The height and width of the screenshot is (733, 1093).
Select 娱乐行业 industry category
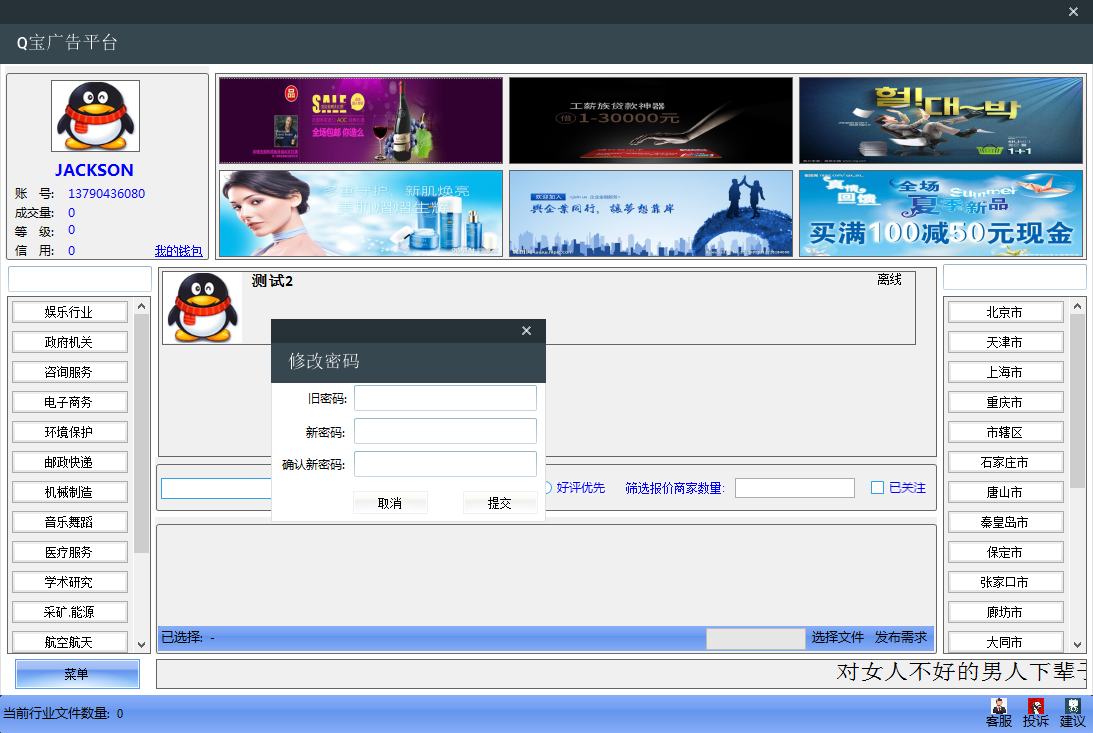pos(69,312)
